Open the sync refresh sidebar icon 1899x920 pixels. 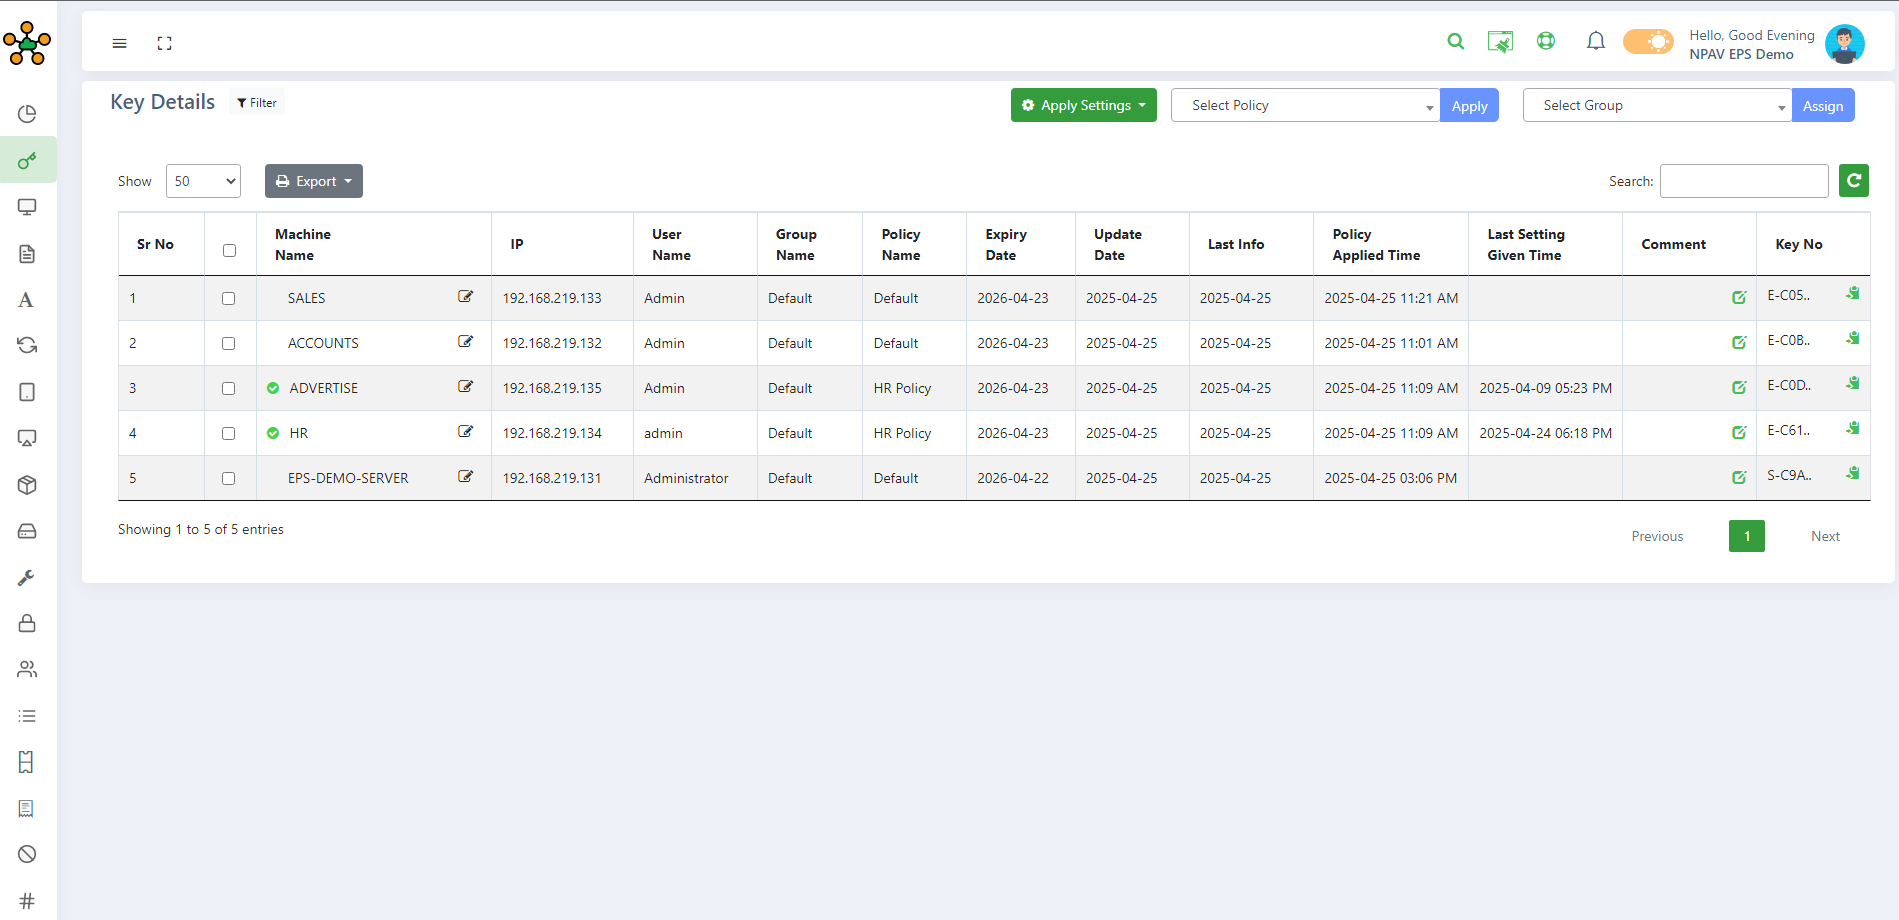pos(27,345)
